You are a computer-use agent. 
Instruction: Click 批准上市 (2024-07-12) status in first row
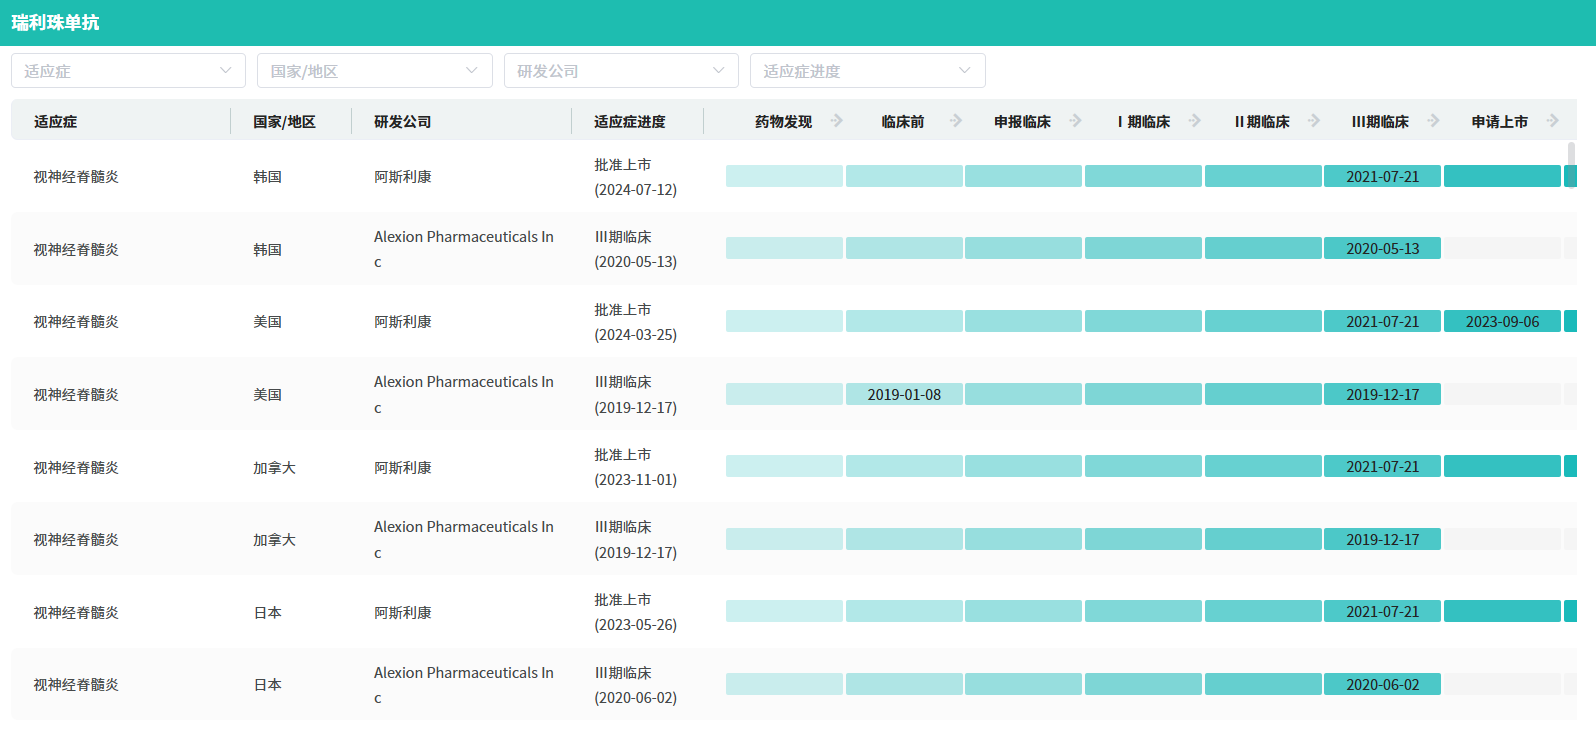pos(635,177)
